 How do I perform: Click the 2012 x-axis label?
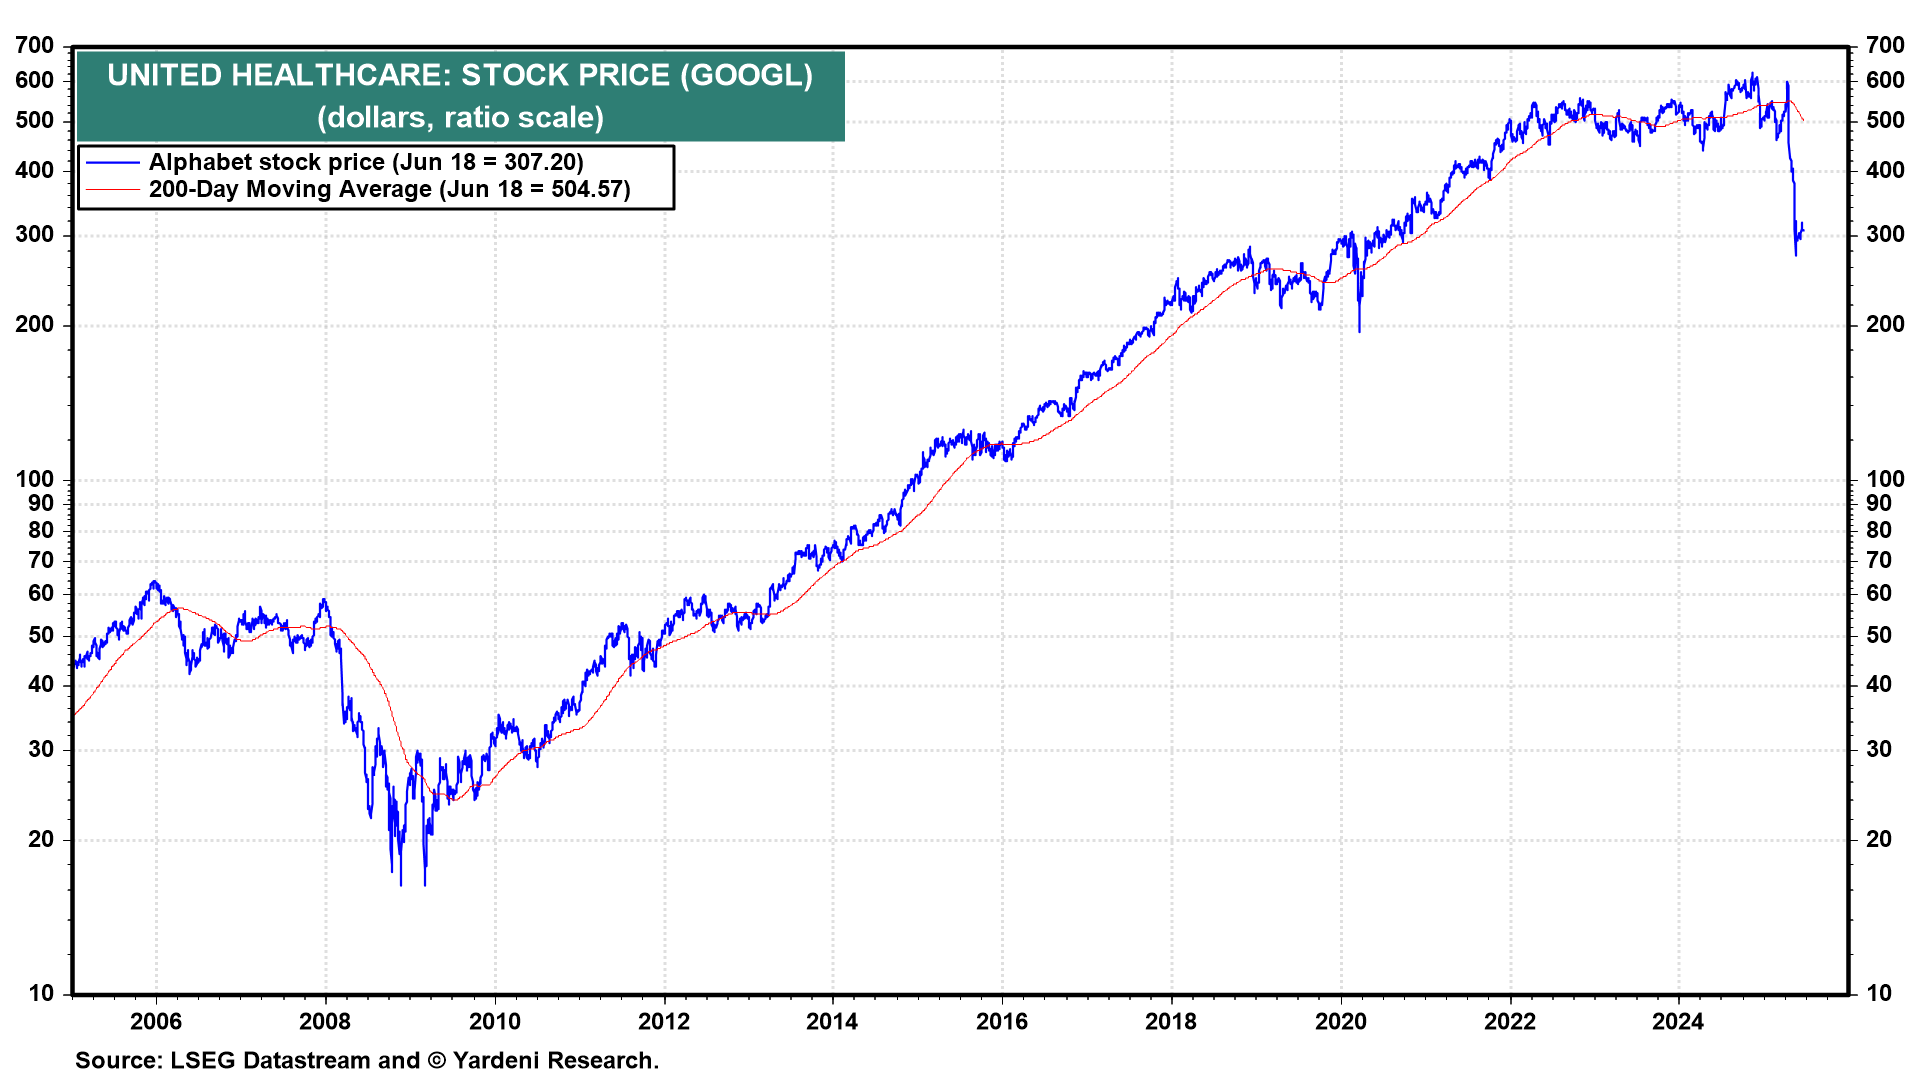point(664,1021)
